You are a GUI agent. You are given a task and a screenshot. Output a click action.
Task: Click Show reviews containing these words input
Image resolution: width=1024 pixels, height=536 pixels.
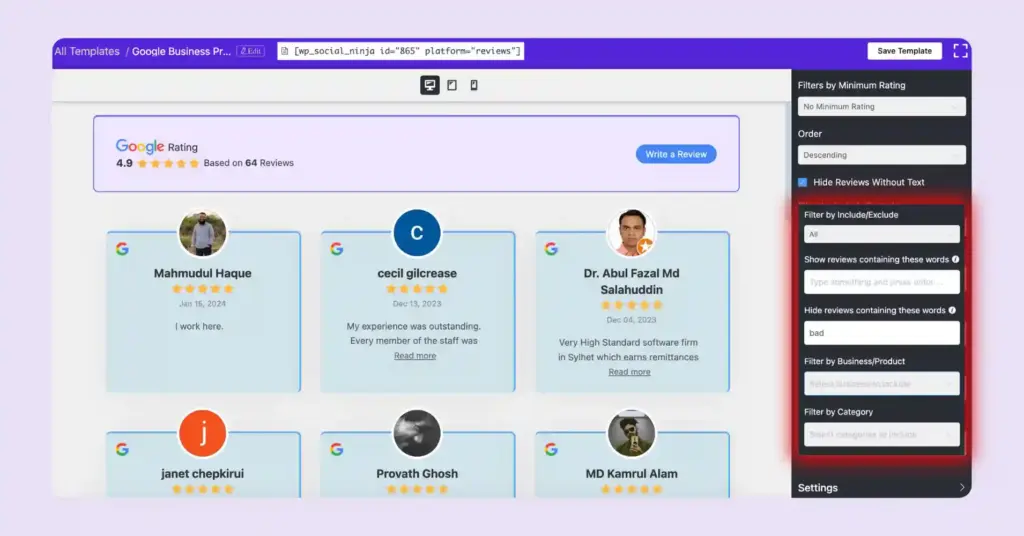[x=882, y=282]
